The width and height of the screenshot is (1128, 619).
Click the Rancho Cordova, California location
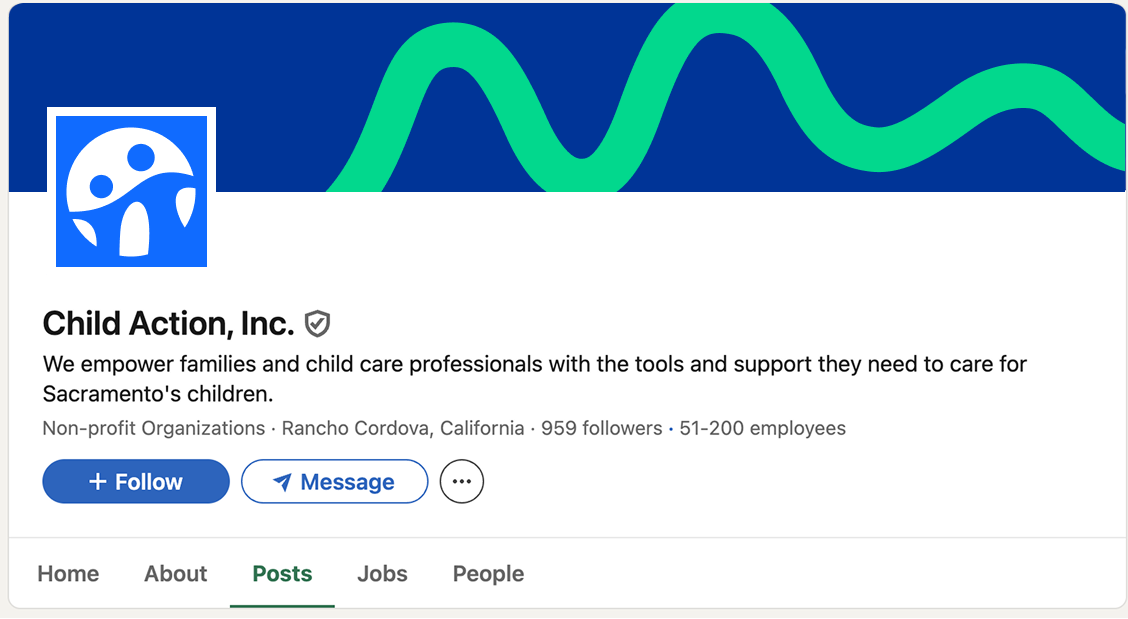tap(403, 429)
